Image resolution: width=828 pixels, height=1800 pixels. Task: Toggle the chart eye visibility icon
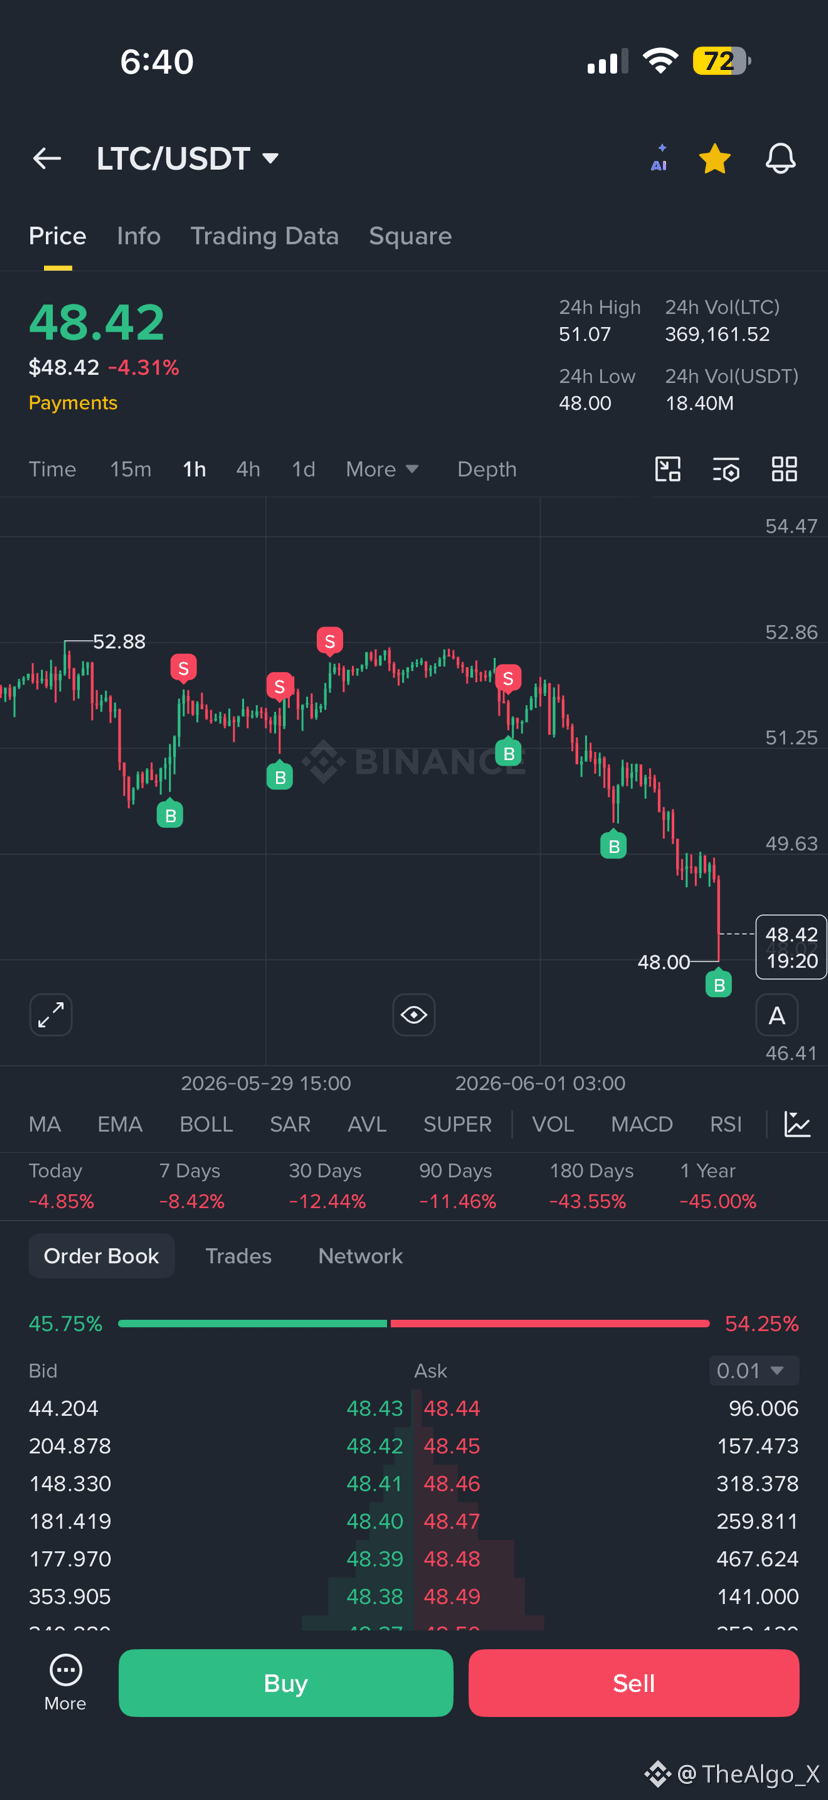tap(414, 1015)
